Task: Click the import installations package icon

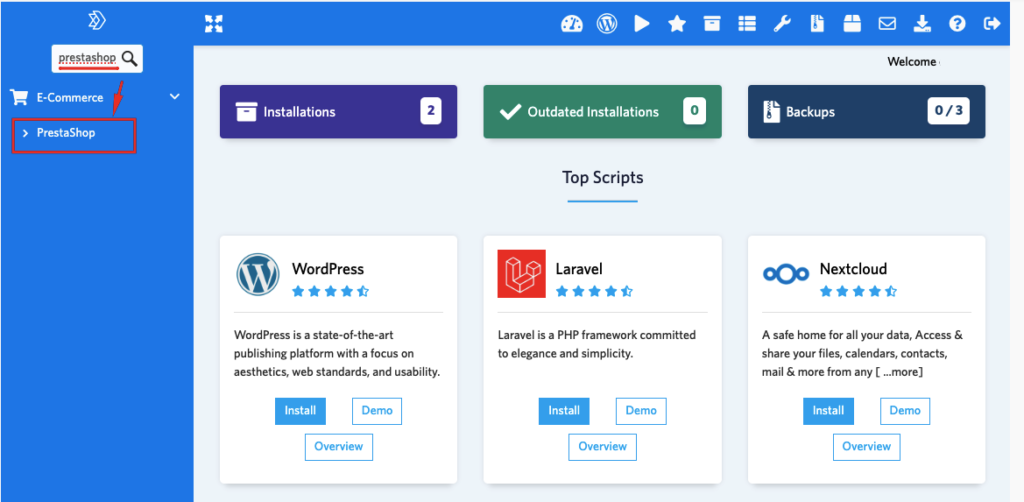Action: pos(852,24)
